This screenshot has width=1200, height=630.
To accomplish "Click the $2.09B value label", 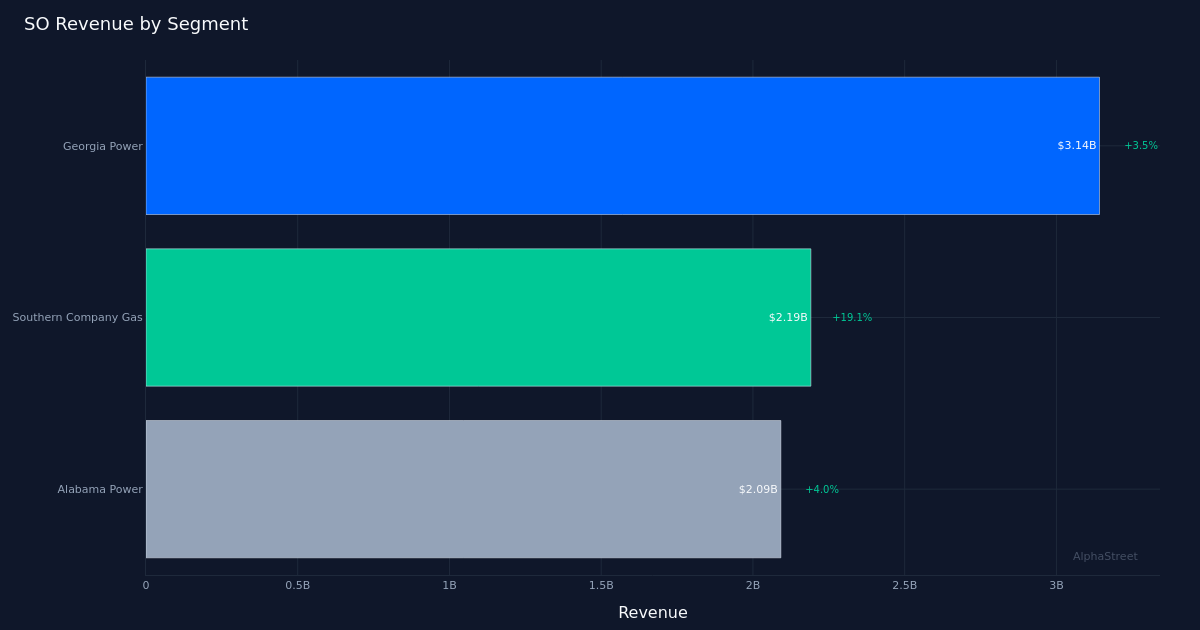I will (757, 489).
